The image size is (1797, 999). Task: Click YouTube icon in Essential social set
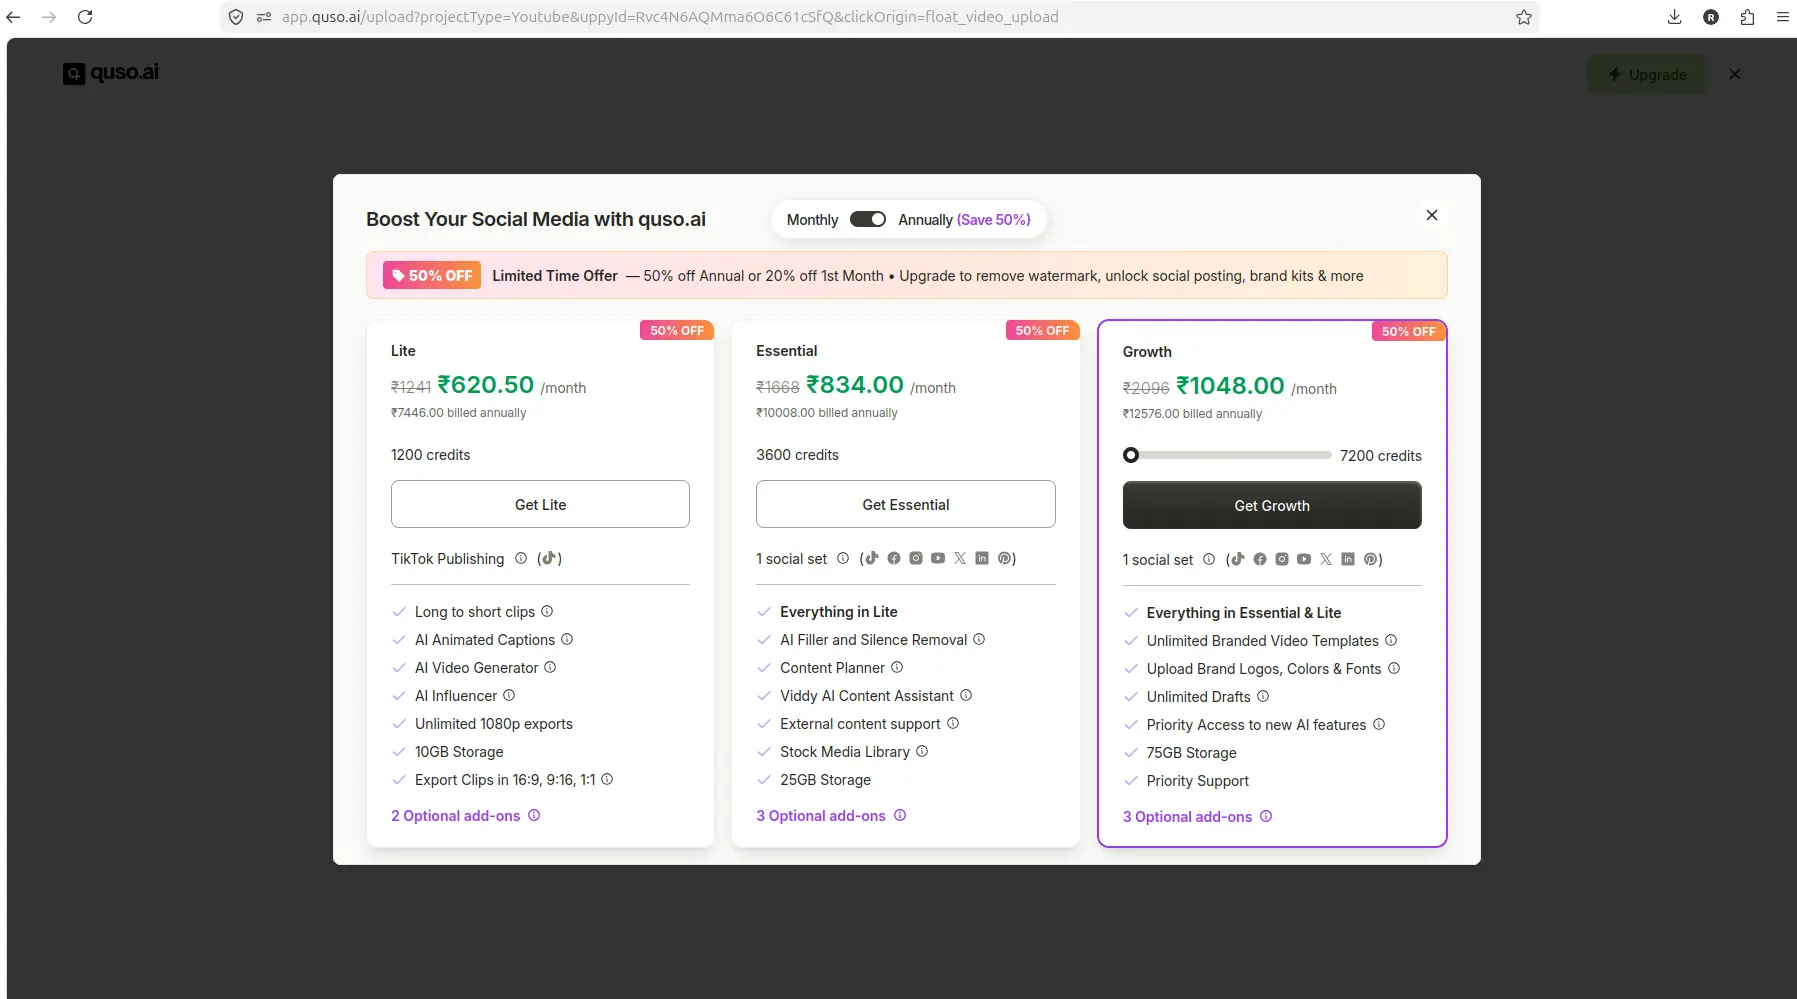coord(938,558)
